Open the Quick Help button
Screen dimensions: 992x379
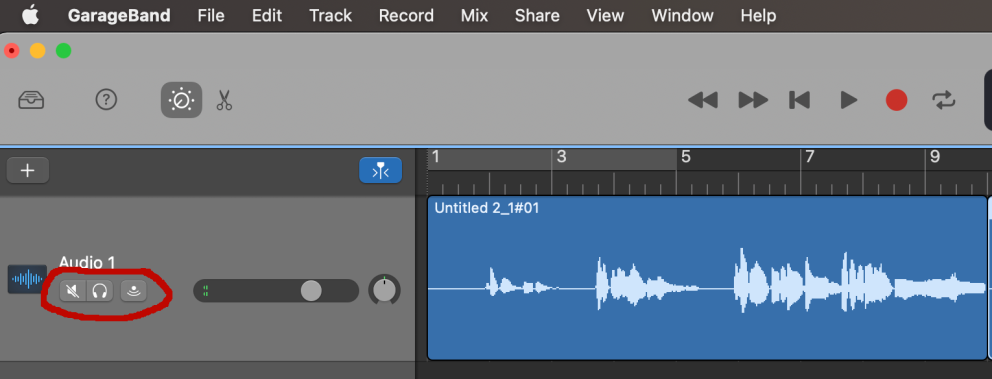[x=106, y=100]
